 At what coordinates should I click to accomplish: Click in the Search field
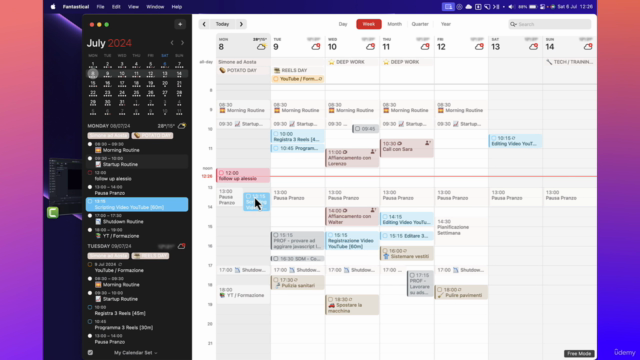click(550, 24)
